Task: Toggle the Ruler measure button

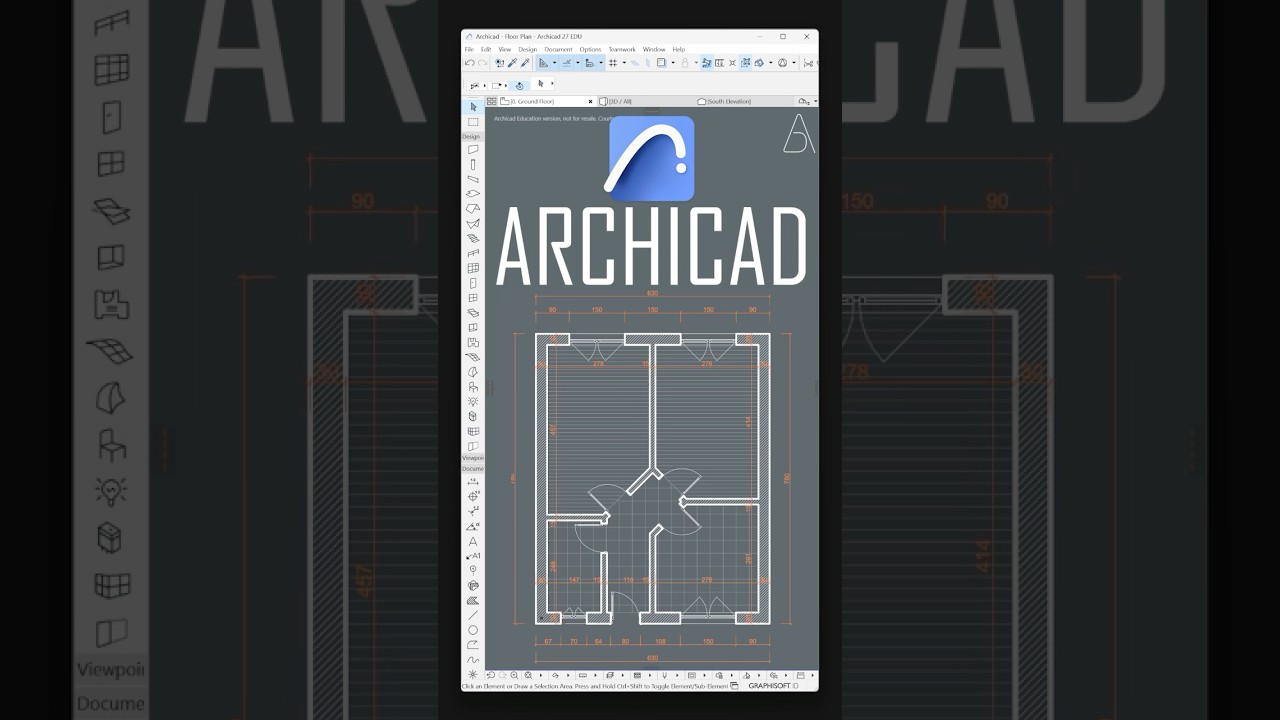Action: [589, 63]
